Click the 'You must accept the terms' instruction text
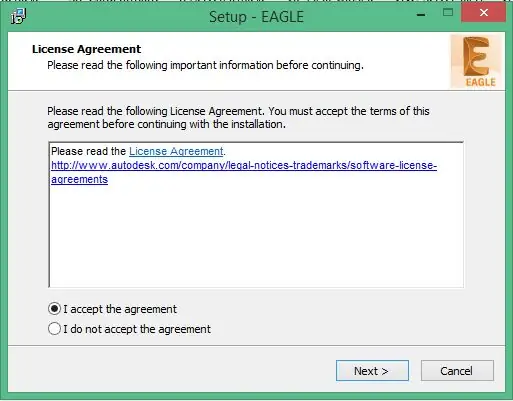Screen dimensions: 513x401 [349, 111]
